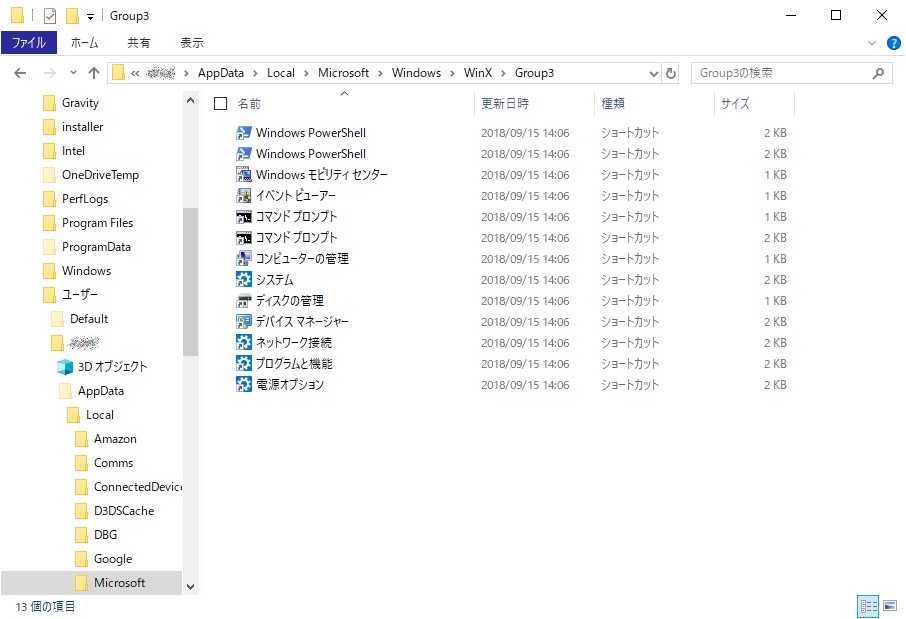Switch to details view layout
This screenshot has width=906, height=619.
click(x=868, y=606)
